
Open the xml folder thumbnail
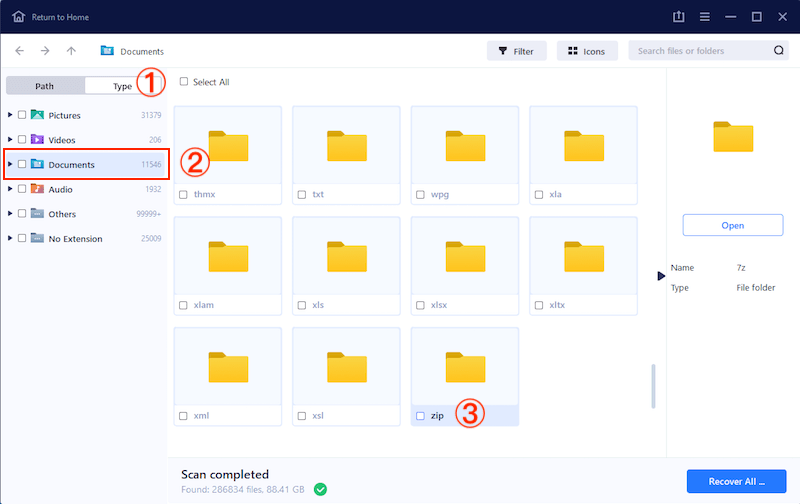(x=228, y=367)
